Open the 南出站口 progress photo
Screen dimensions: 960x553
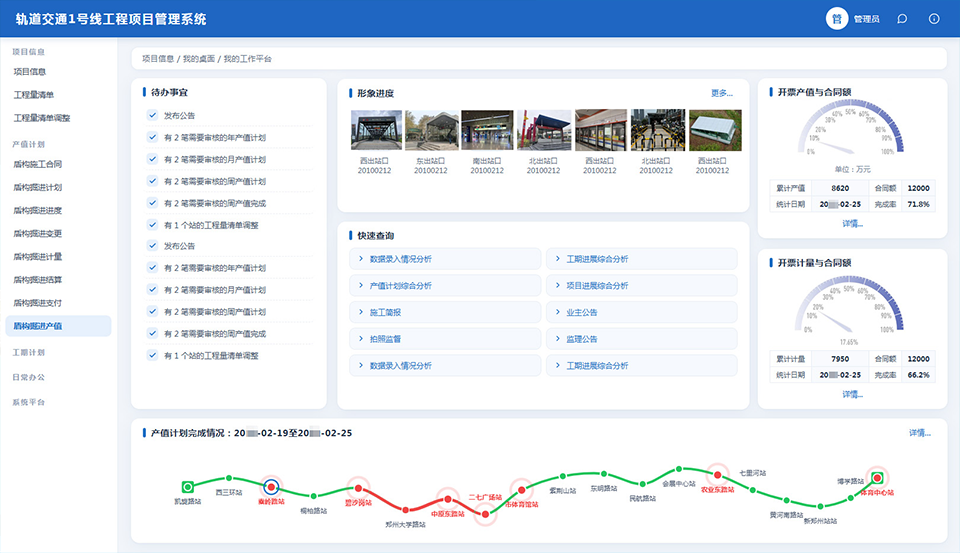[x=487, y=130]
